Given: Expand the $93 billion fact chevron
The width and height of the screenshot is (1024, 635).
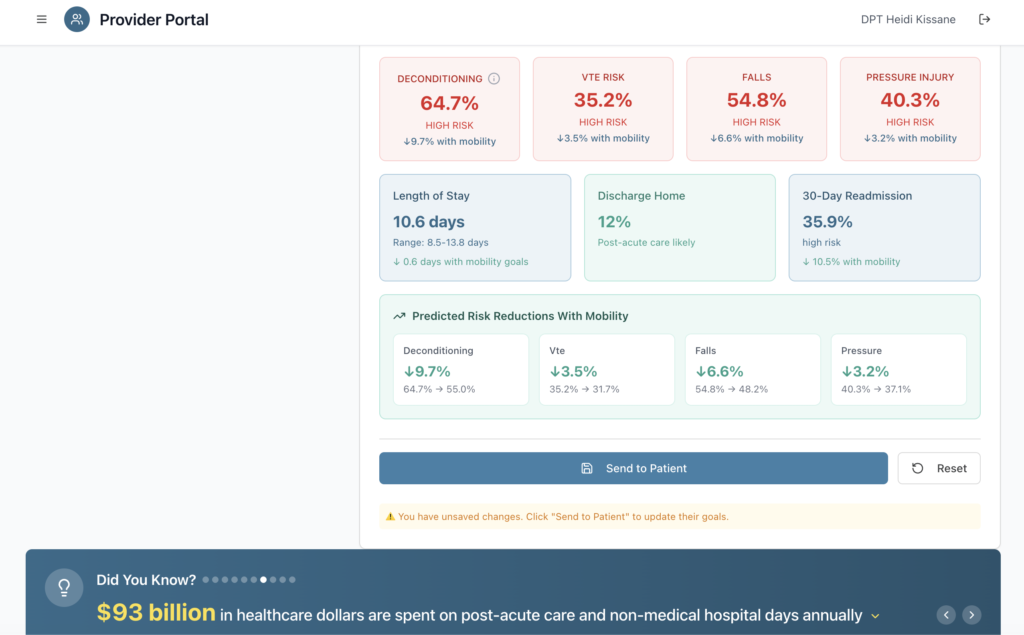Looking at the screenshot, I should 875,616.
